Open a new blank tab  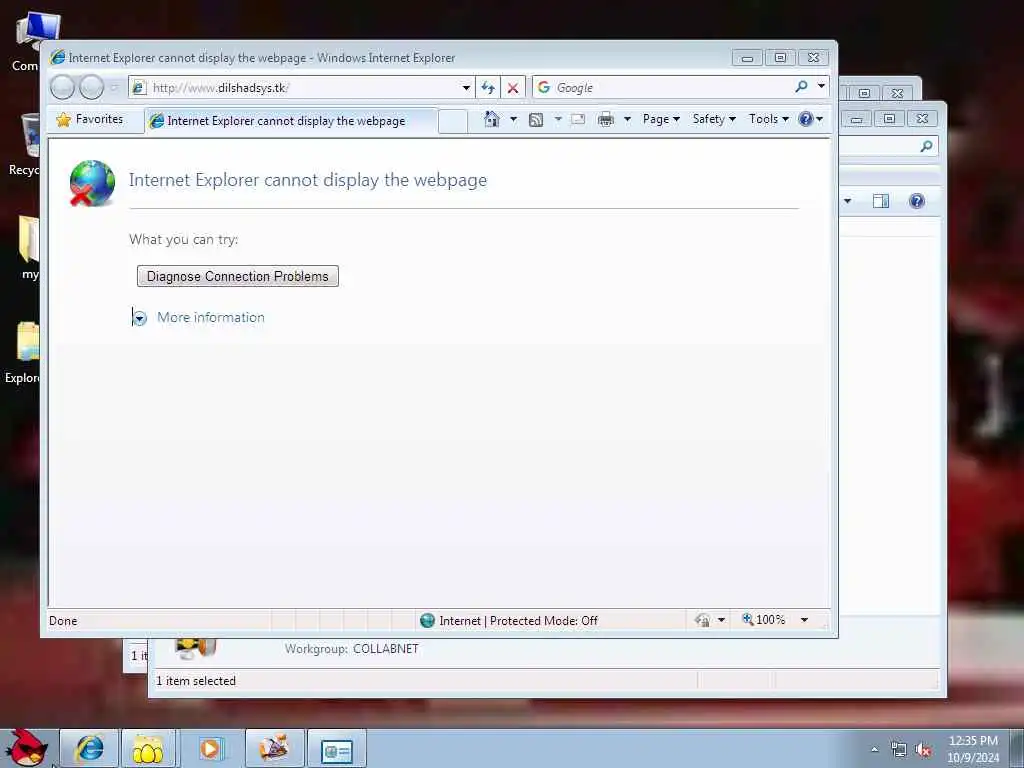[x=453, y=121]
